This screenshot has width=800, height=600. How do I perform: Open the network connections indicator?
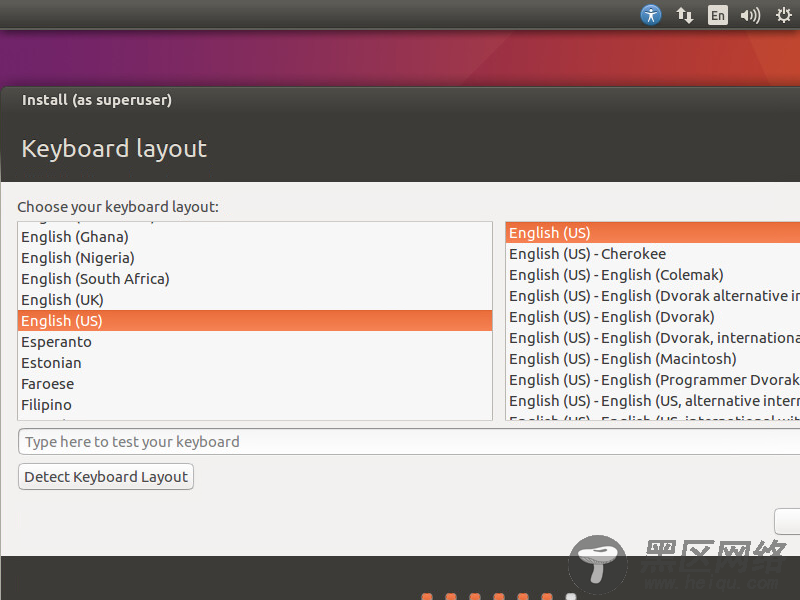(684, 15)
